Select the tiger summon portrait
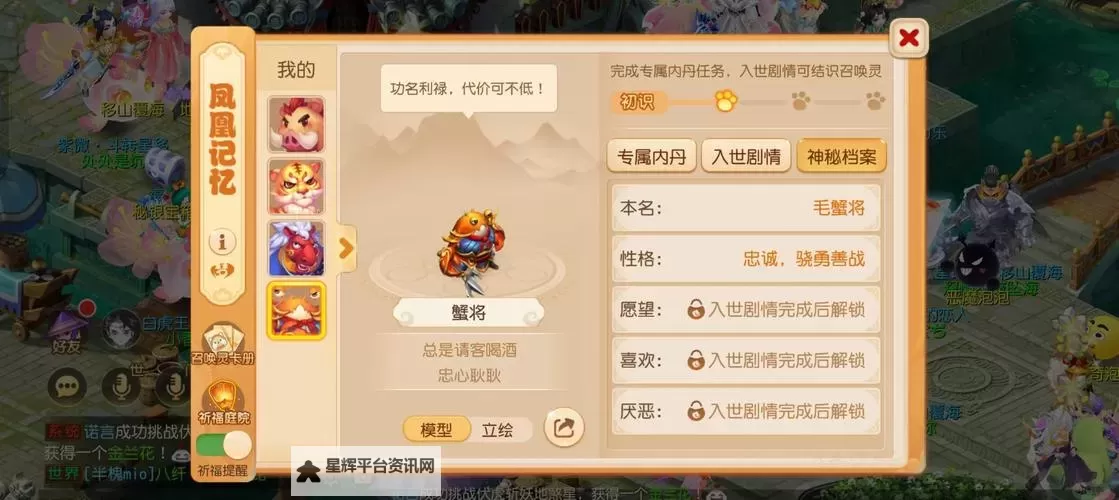 [x=295, y=186]
